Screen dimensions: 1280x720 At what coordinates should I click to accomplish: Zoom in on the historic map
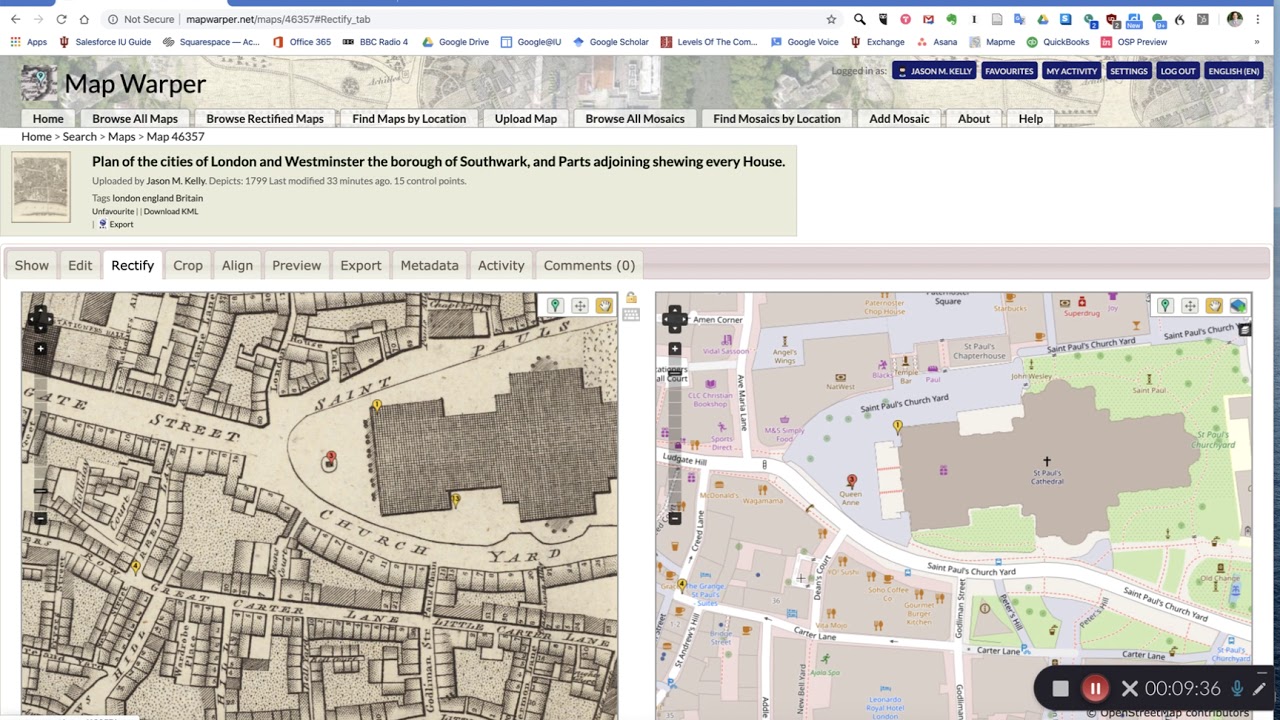[x=40, y=349]
